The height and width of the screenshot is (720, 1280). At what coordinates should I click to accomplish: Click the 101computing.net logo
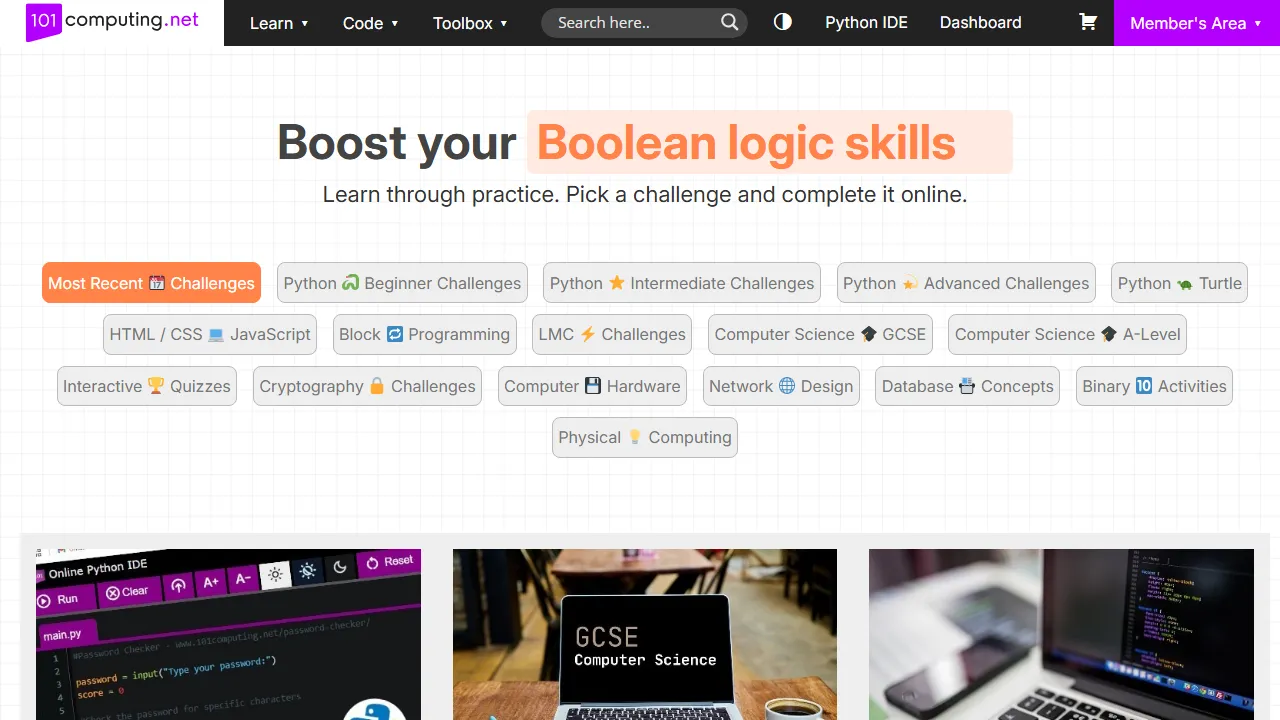tap(113, 21)
